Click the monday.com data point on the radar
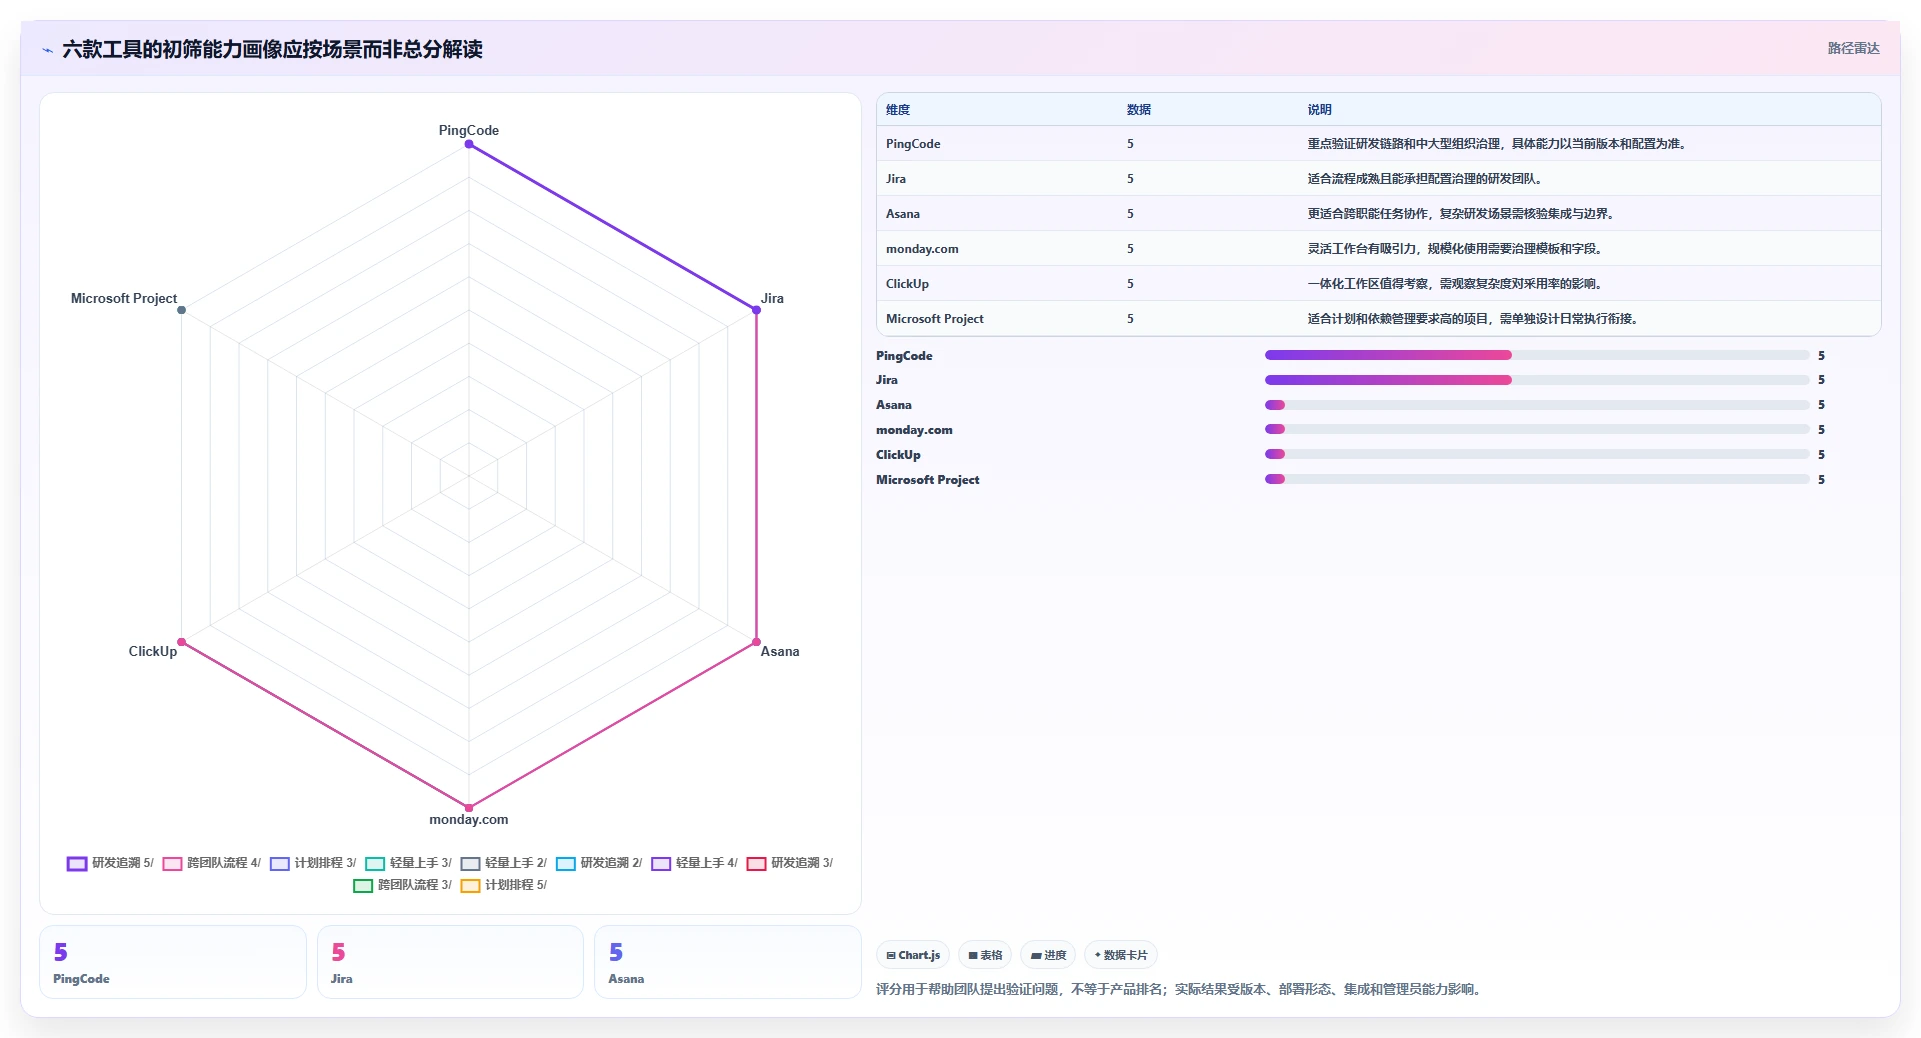Image resolution: width=1921 pixels, height=1038 pixels. [469, 808]
